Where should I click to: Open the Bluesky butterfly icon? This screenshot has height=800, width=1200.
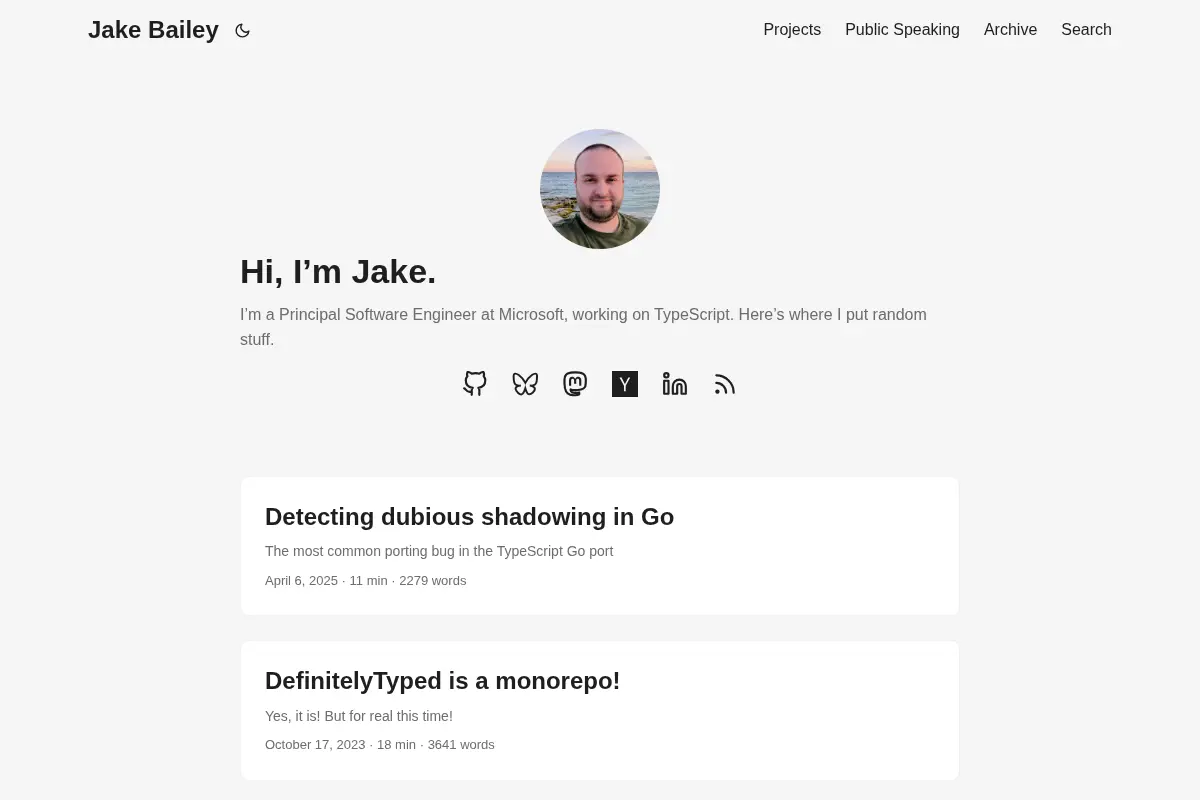pos(525,384)
